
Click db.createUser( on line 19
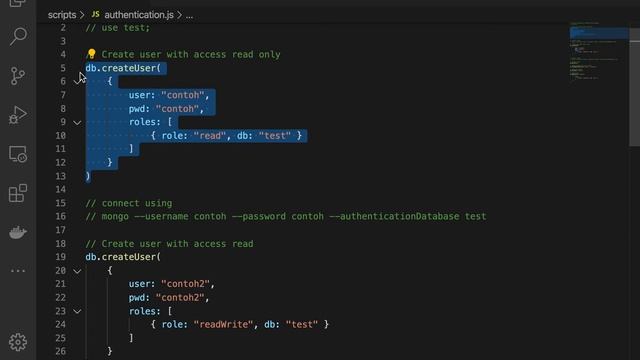tap(123, 257)
